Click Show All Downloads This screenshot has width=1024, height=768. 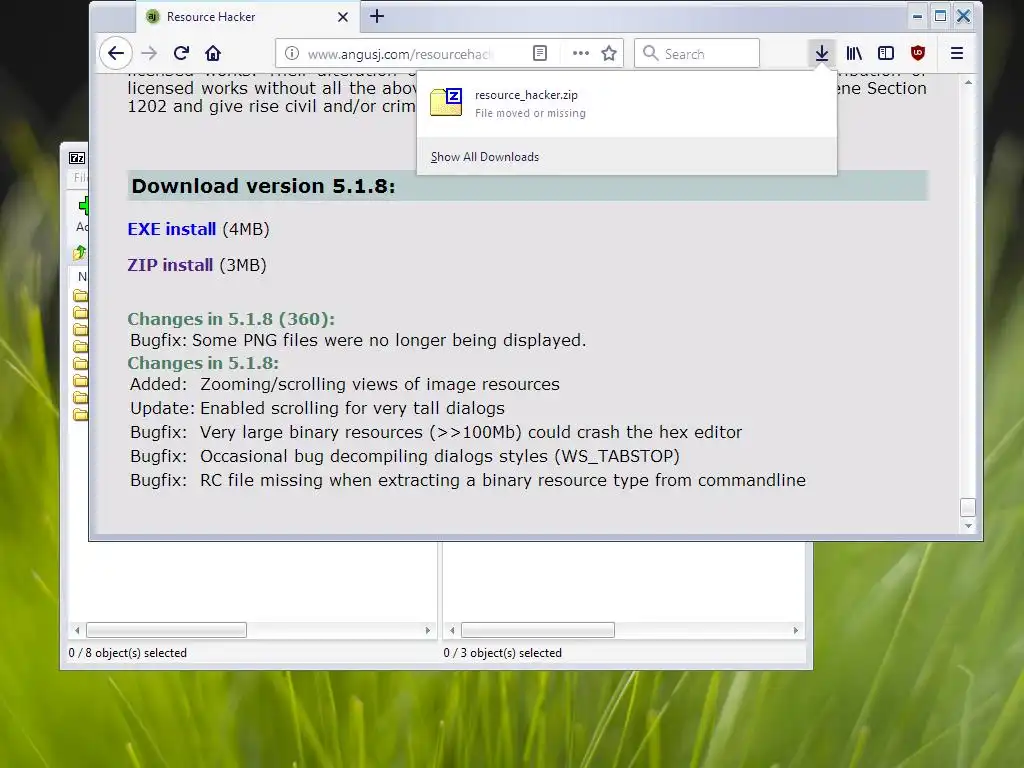pos(485,157)
